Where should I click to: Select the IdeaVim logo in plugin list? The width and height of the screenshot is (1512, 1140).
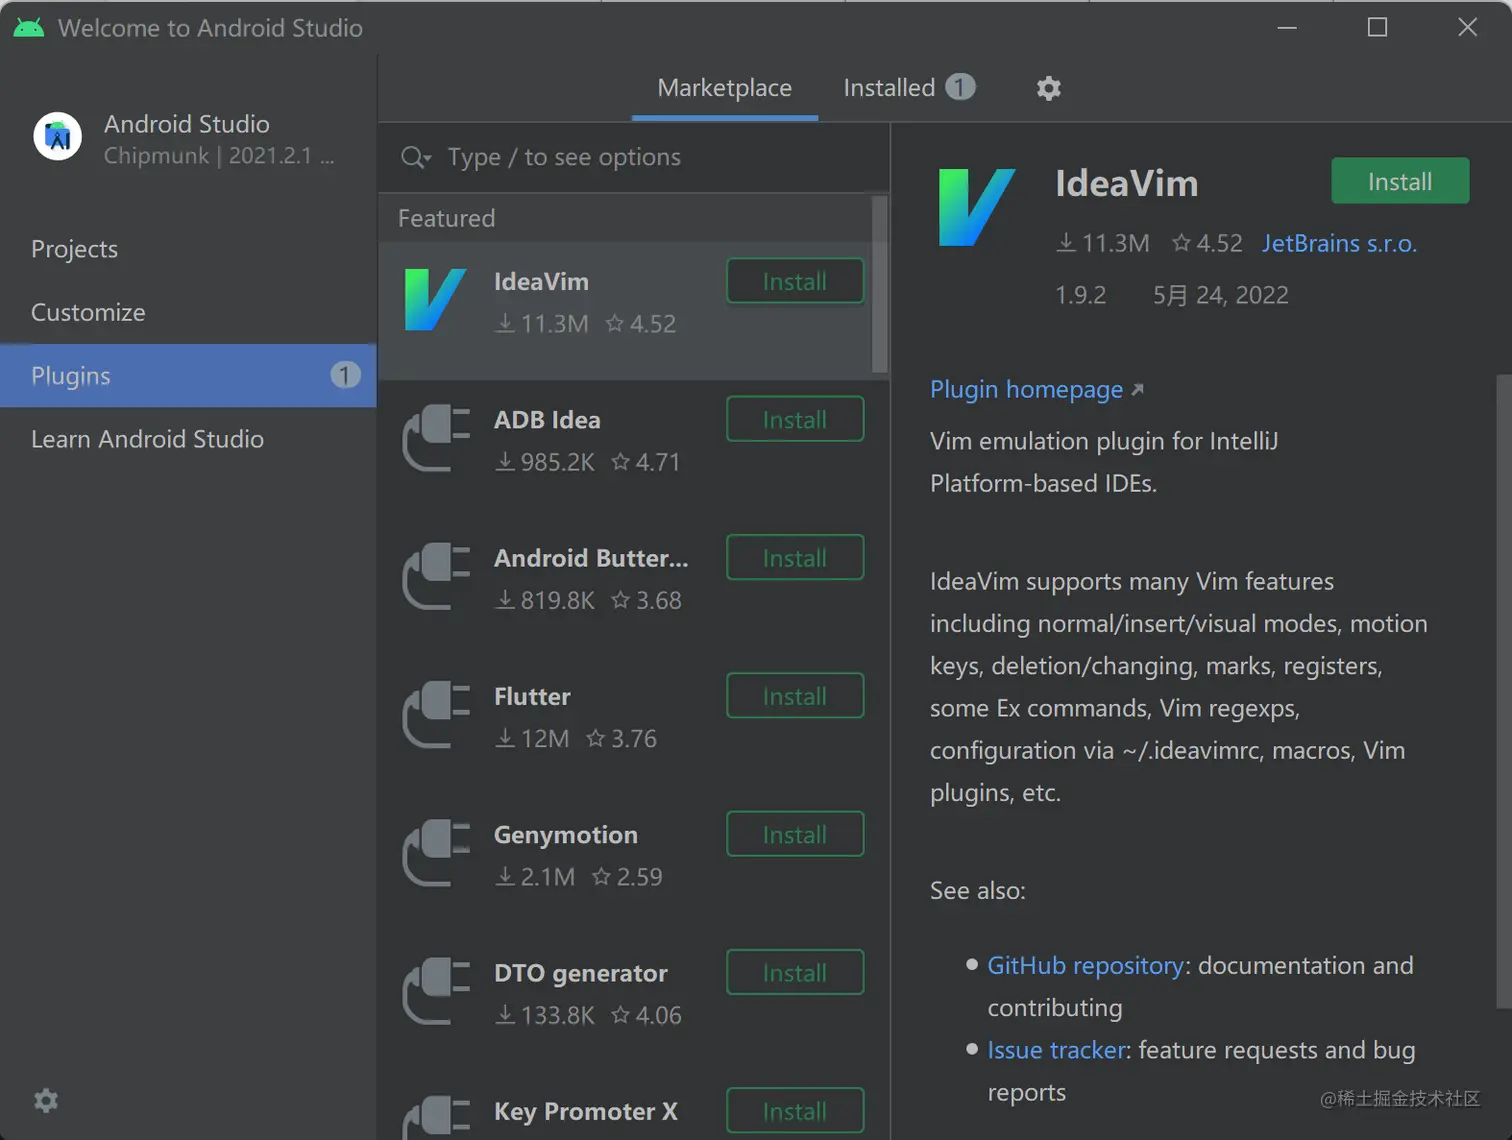[x=435, y=299]
